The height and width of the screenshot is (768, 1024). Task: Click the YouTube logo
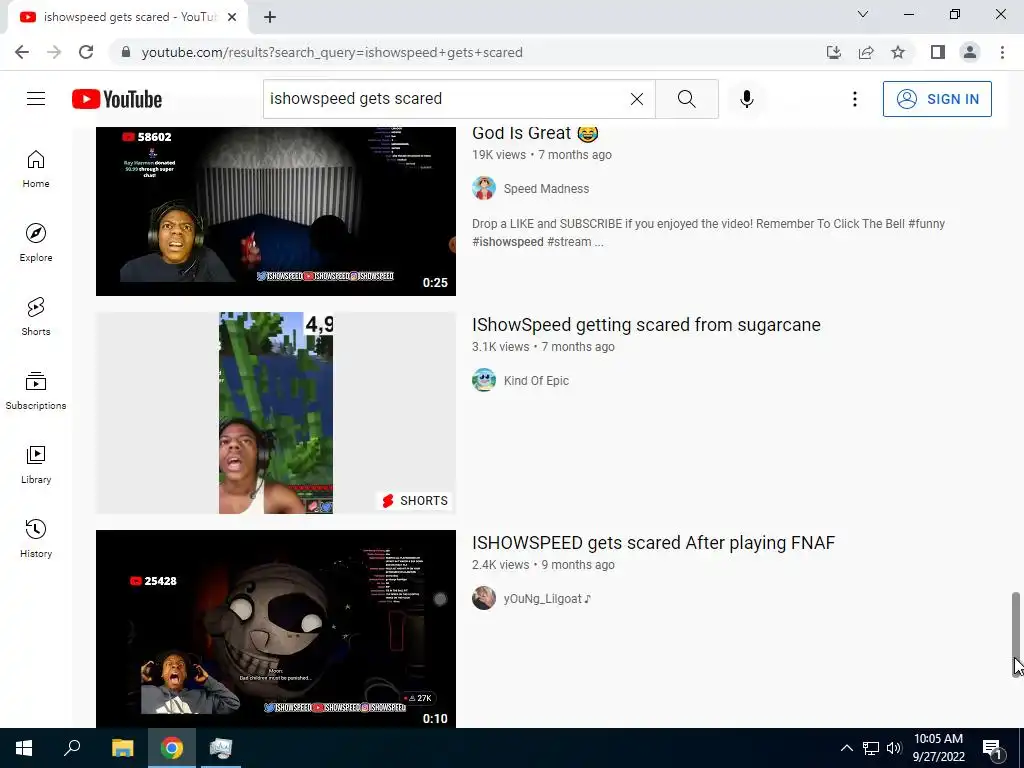tap(117, 99)
